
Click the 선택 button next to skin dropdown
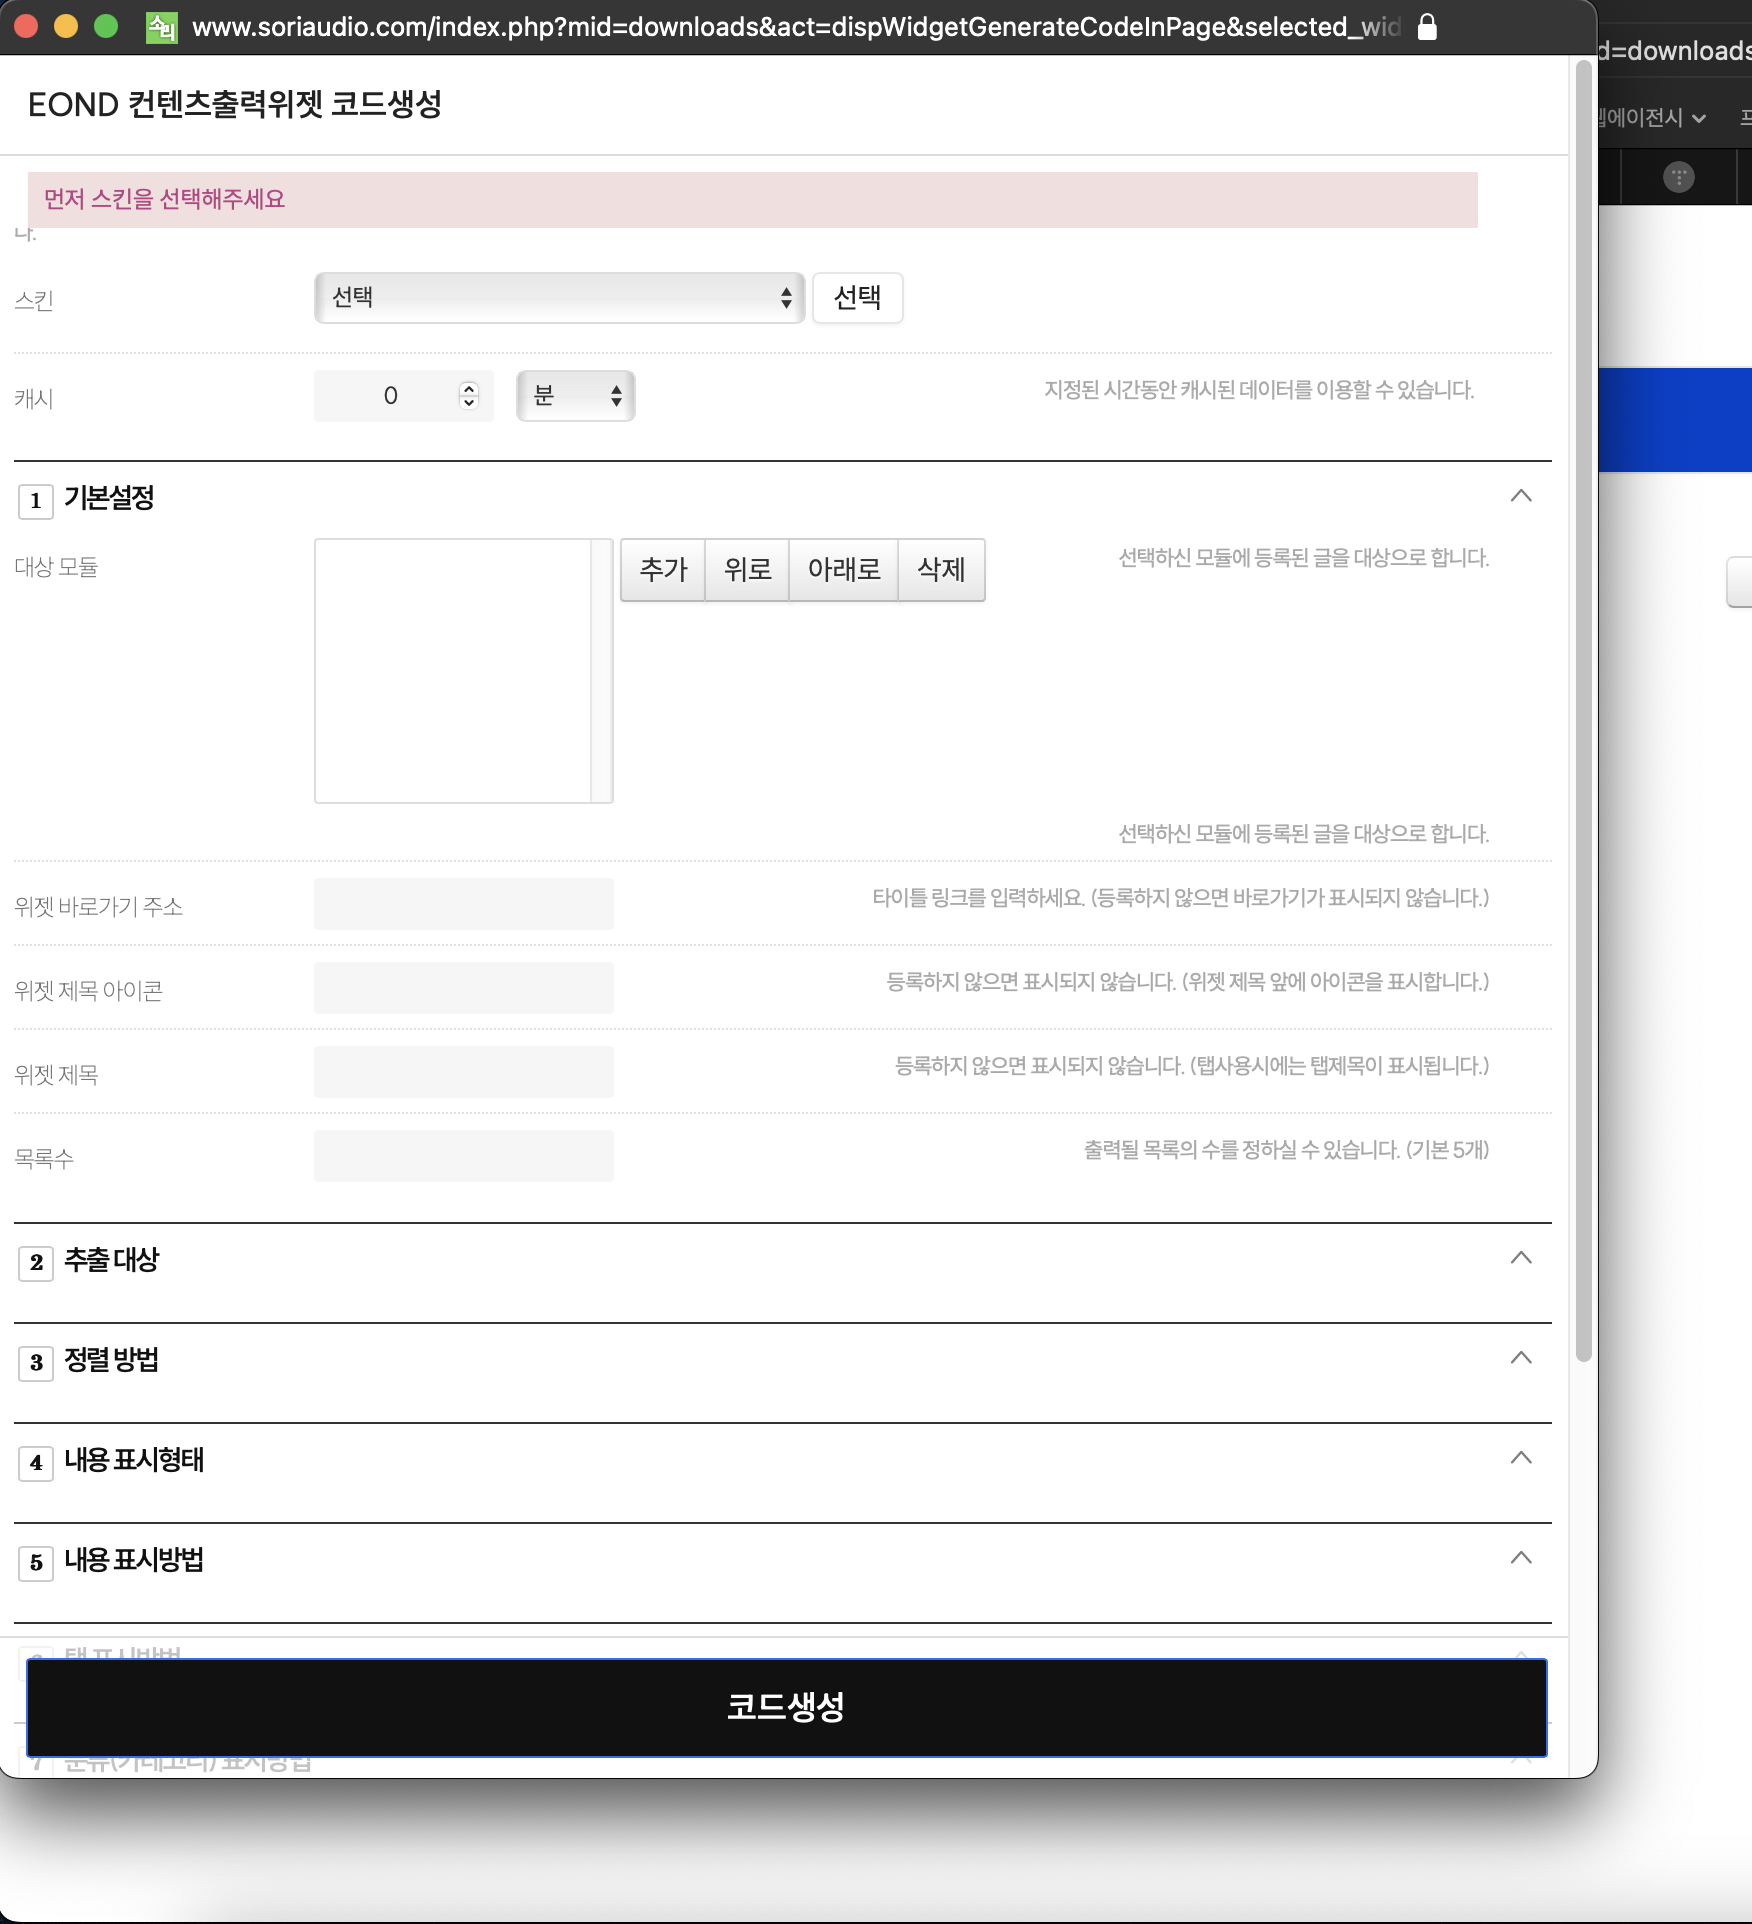pos(857,298)
